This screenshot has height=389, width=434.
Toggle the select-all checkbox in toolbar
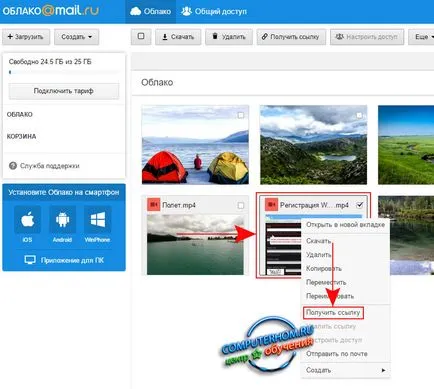pyautogui.click(x=141, y=36)
